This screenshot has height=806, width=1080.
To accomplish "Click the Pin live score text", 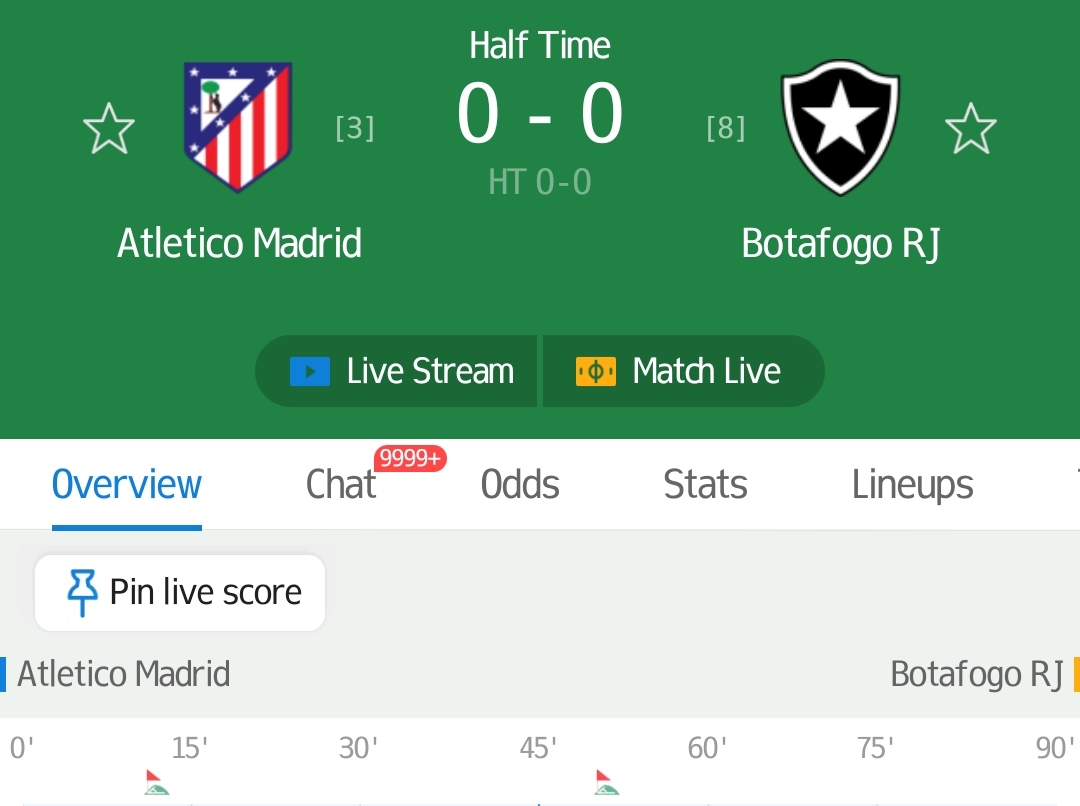I will click(206, 592).
